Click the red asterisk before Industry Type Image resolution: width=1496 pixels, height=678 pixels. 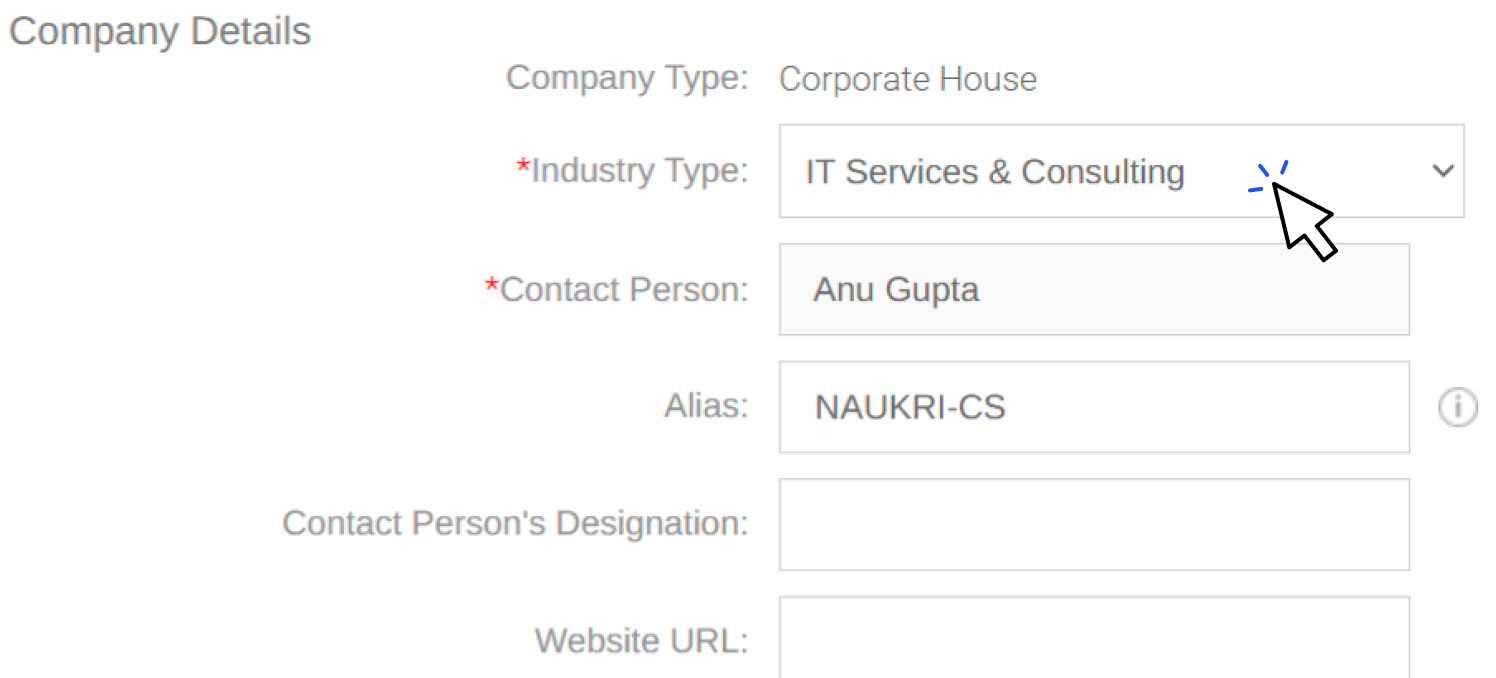pos(523,168)
